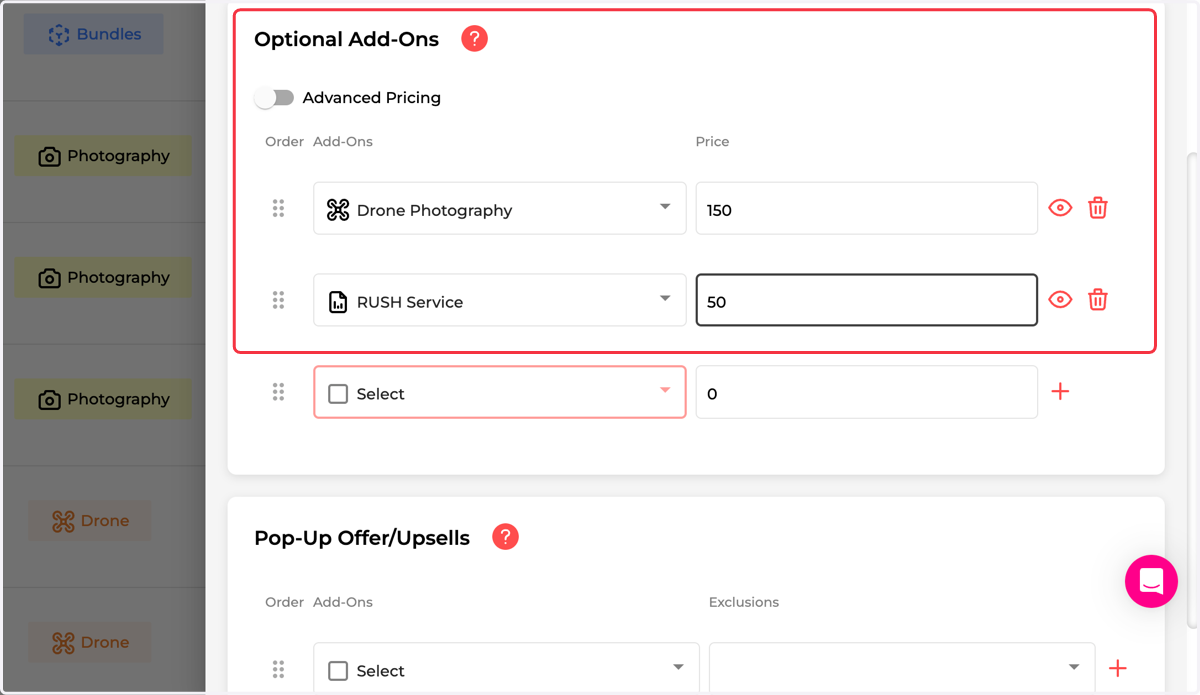Click the checkbox in Pop-Up Offer Select row
1200x695 pixels.
338,671
